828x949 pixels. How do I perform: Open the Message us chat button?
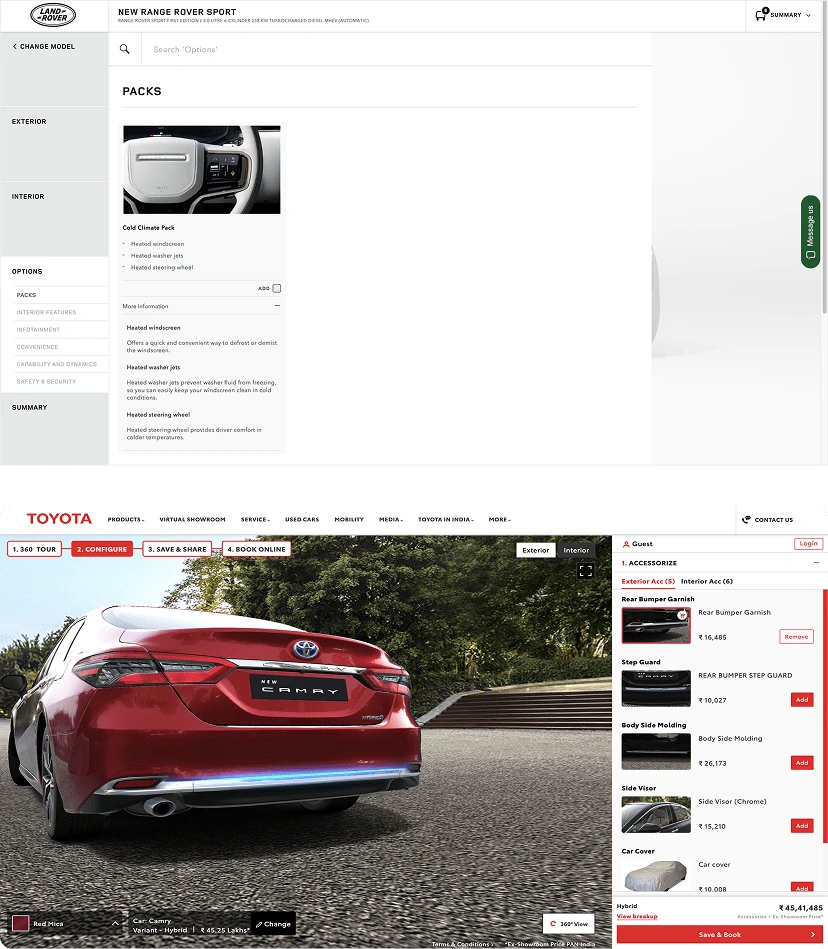pyautogui.click(x=810, y=232)
